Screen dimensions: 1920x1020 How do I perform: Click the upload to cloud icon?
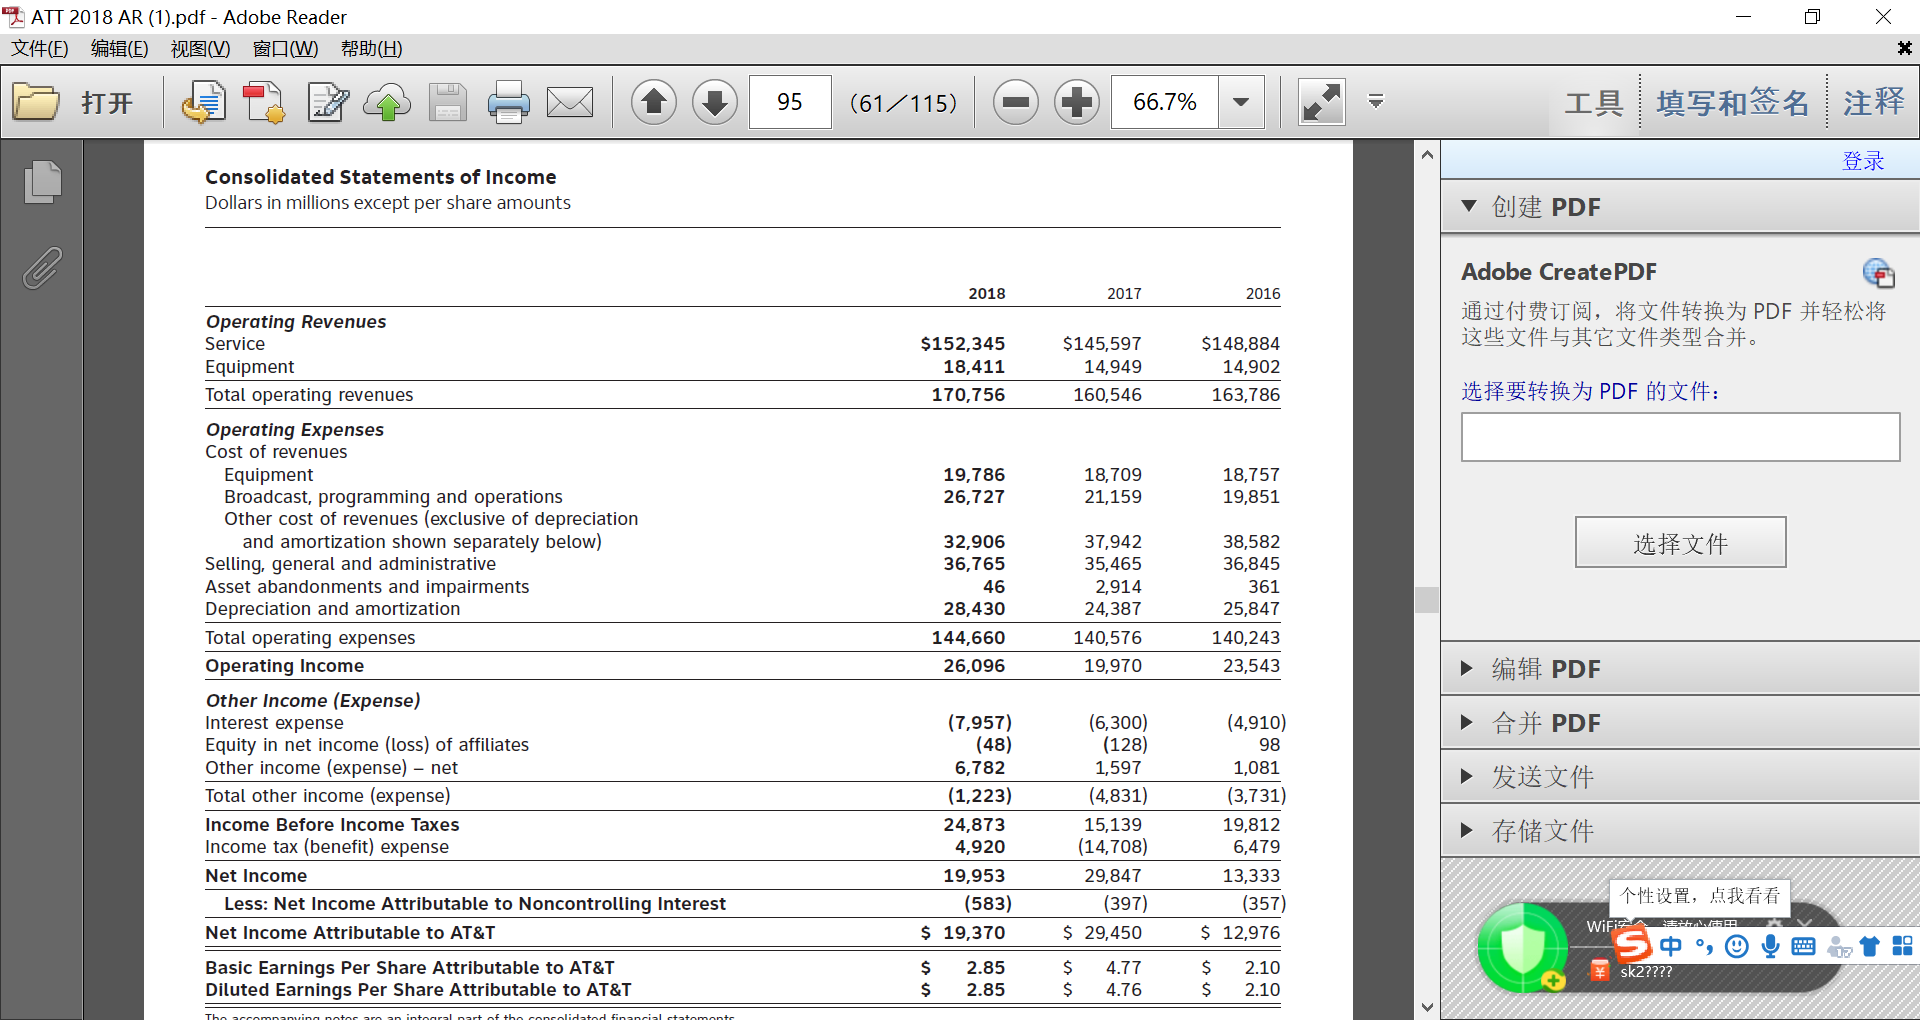click(387, 102)
